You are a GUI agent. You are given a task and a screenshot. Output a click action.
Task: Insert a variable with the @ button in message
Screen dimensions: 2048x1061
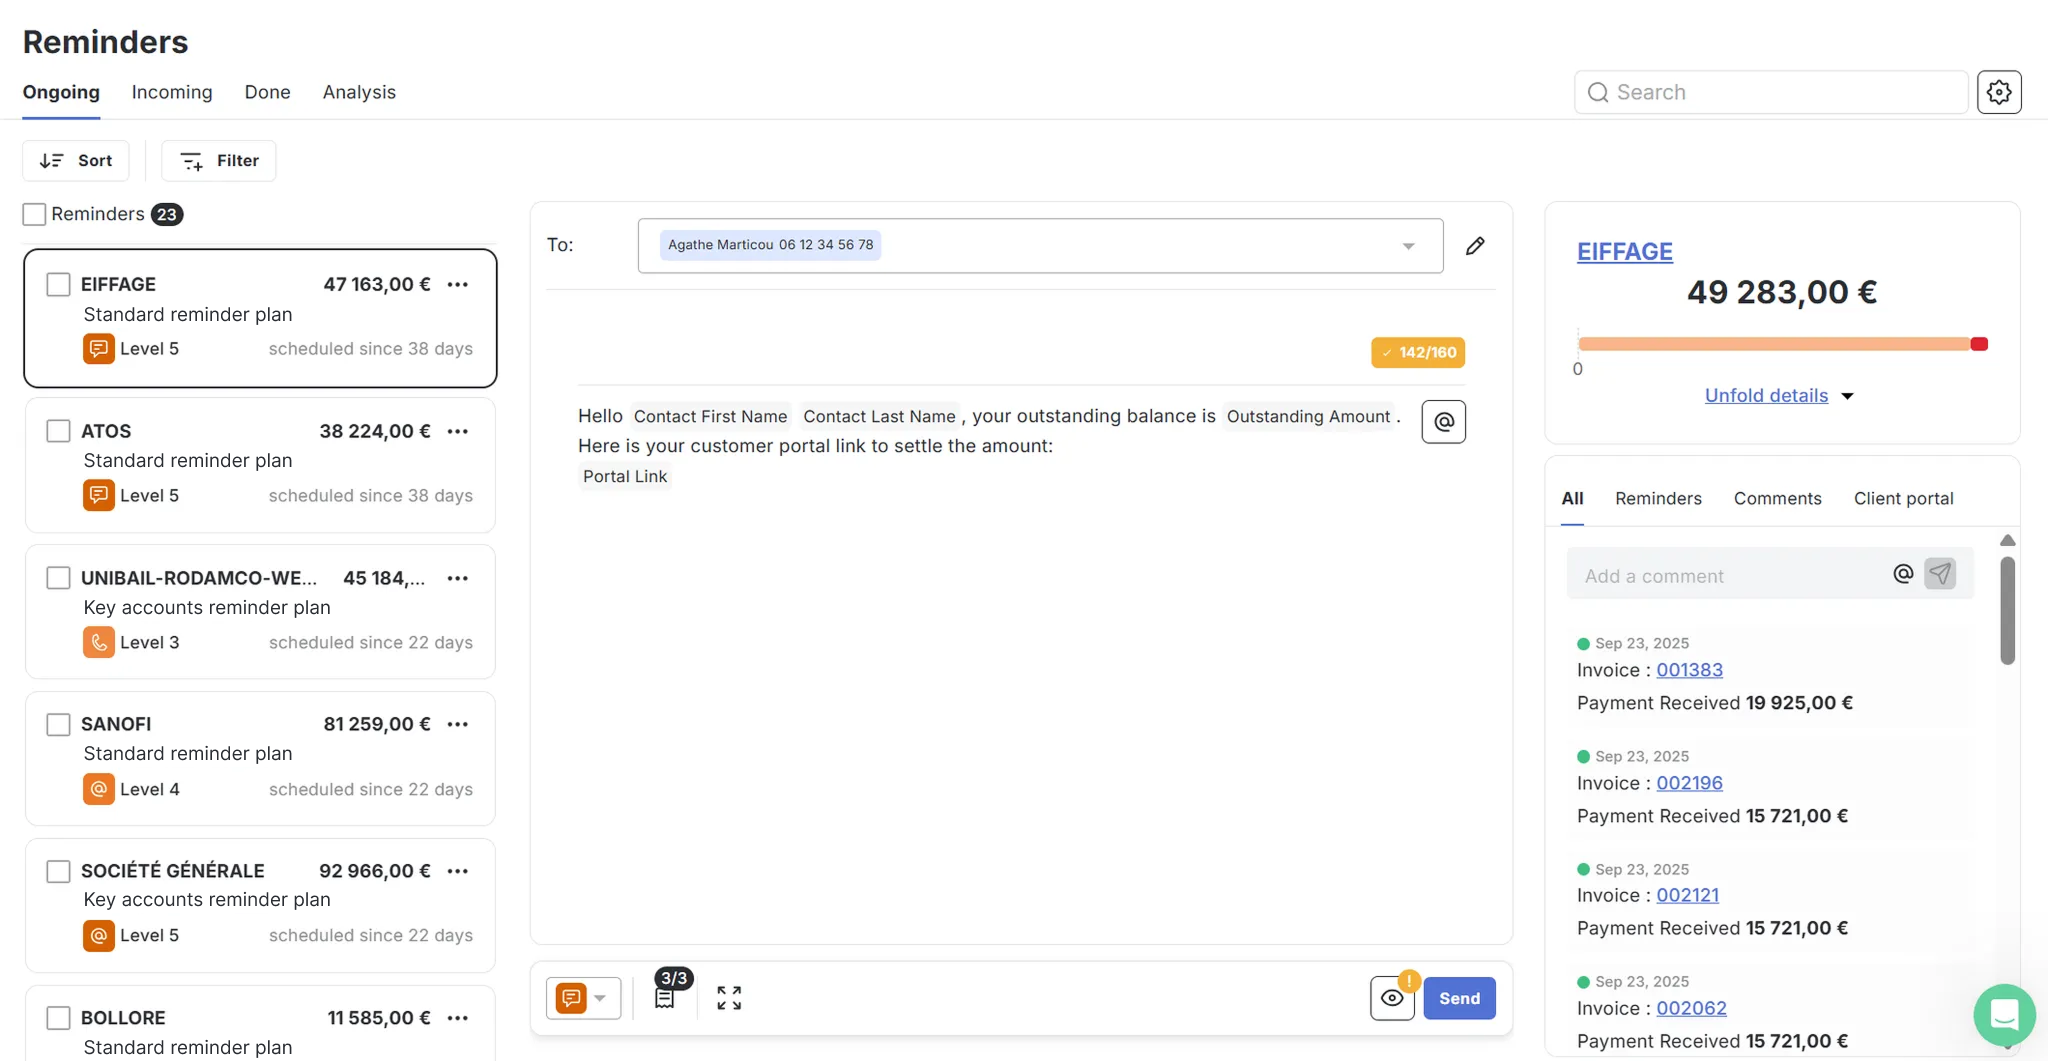[x=1443, y=422]
